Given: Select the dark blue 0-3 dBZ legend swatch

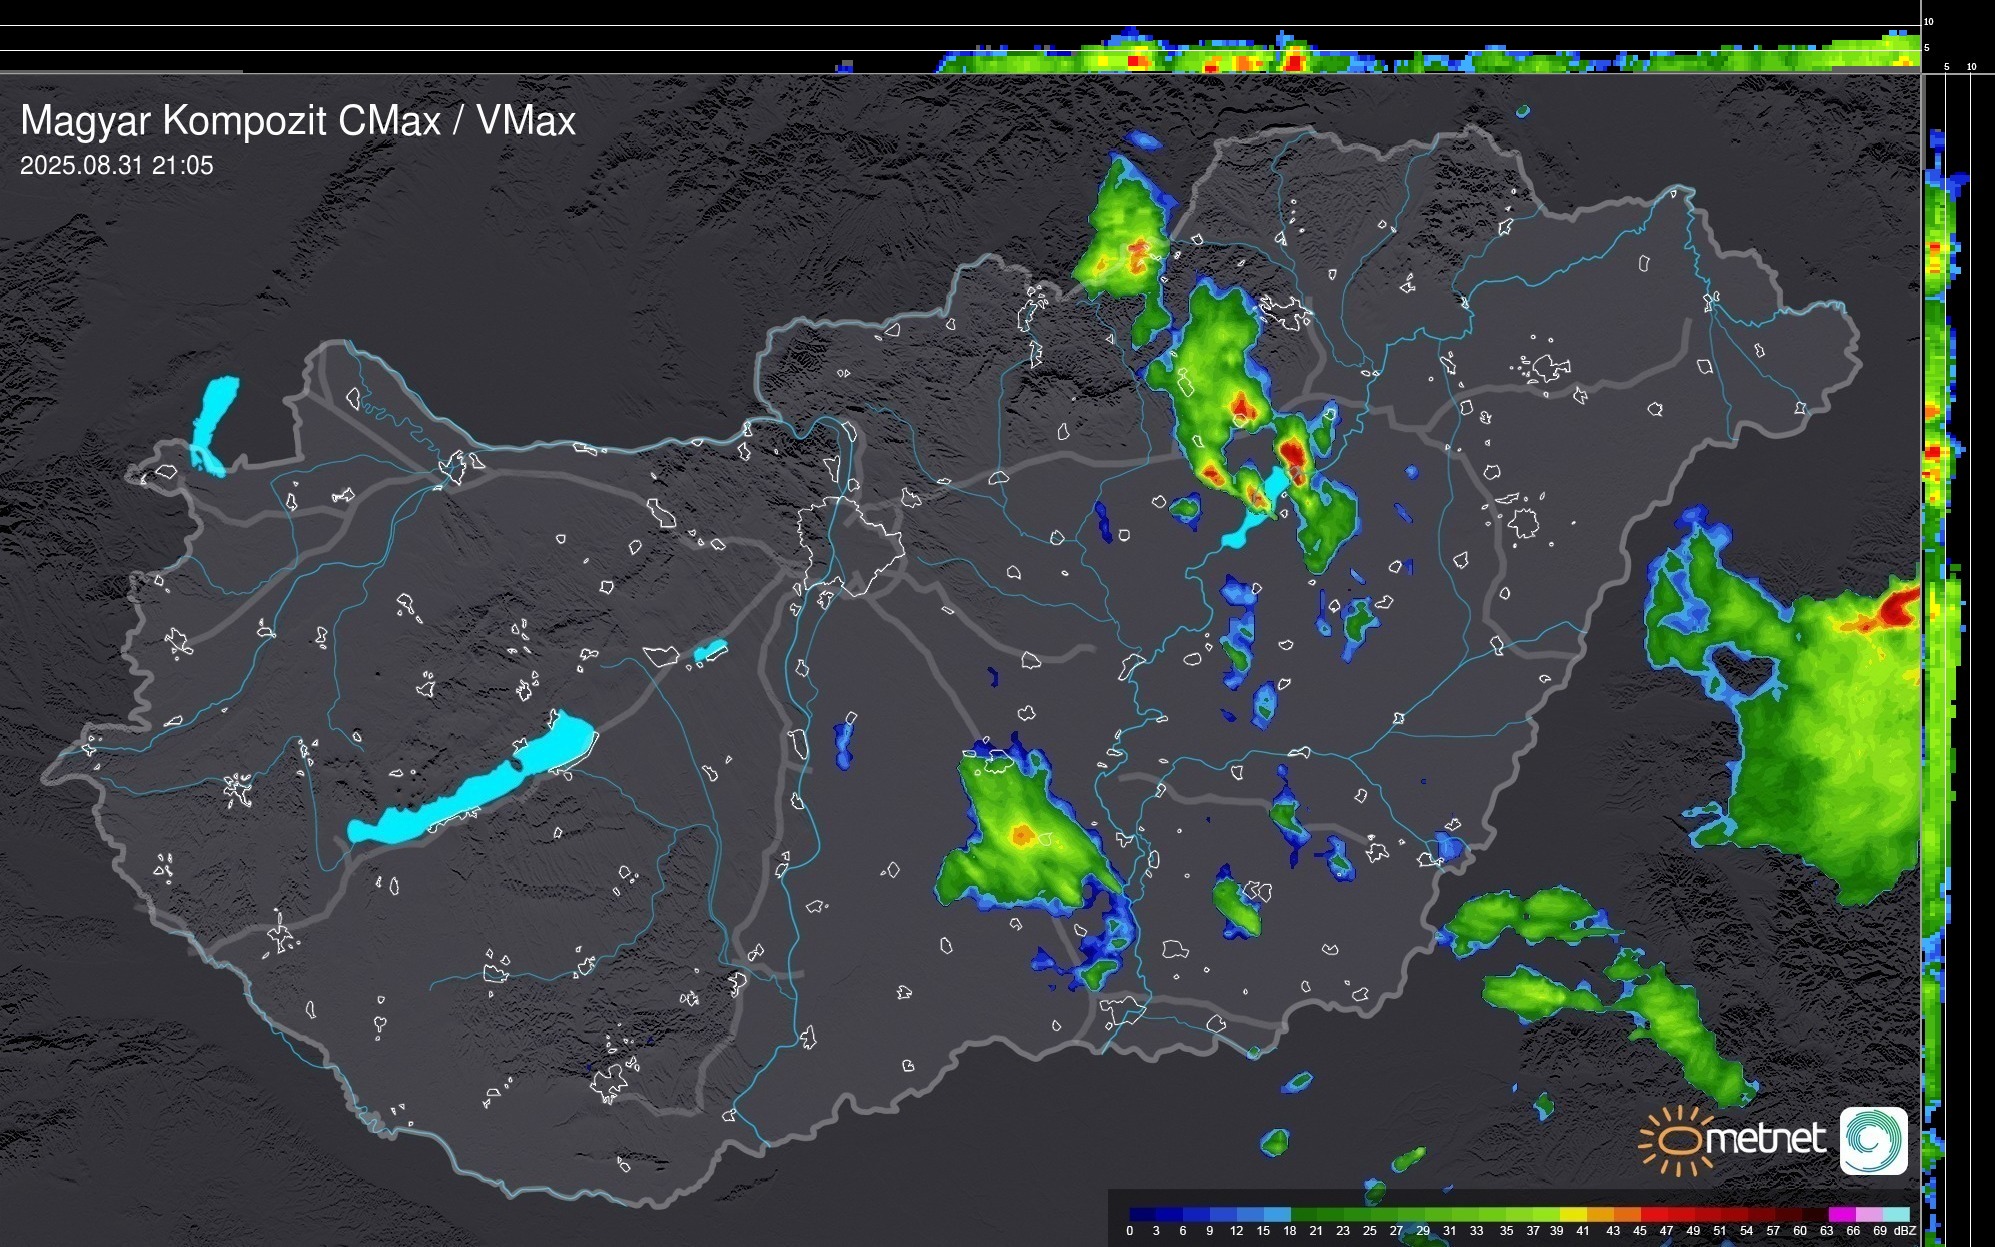Looking at the screenshot, I should [x=1143, y=1214].
